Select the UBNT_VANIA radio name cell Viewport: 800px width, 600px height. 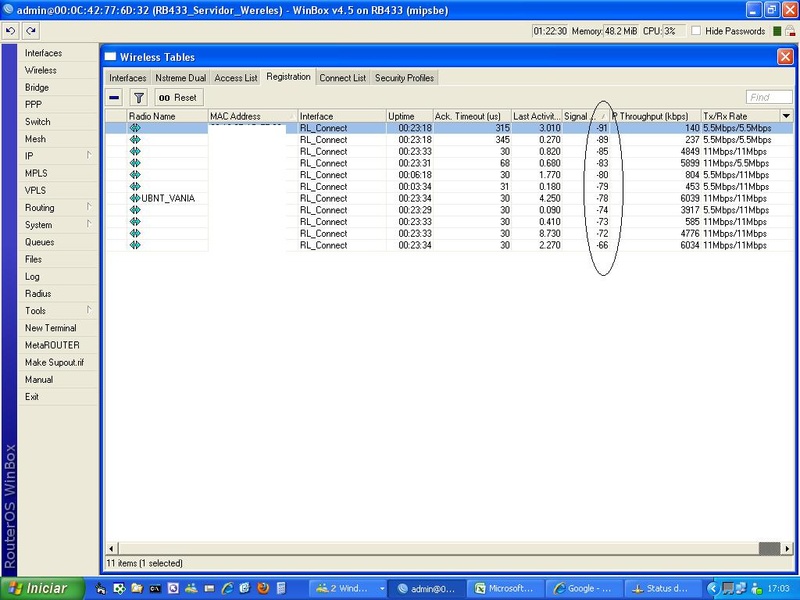tap(168, 198)
